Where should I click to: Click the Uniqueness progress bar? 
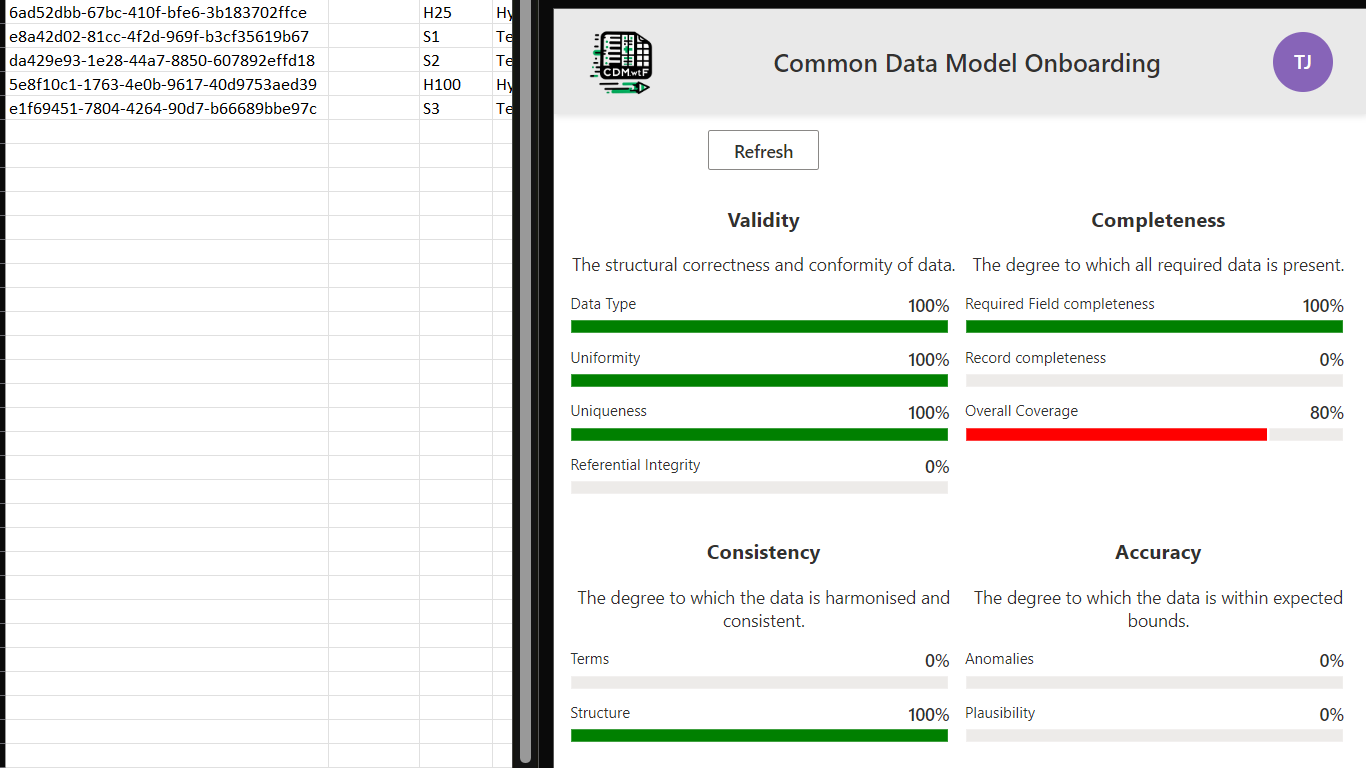click(x=759, y=434)
